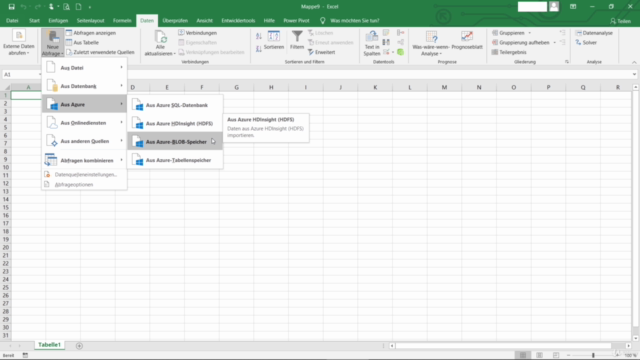Click the Redo icon
This screenshot has width=640, height=360.
pyautogui.click(x=38, y=7)
